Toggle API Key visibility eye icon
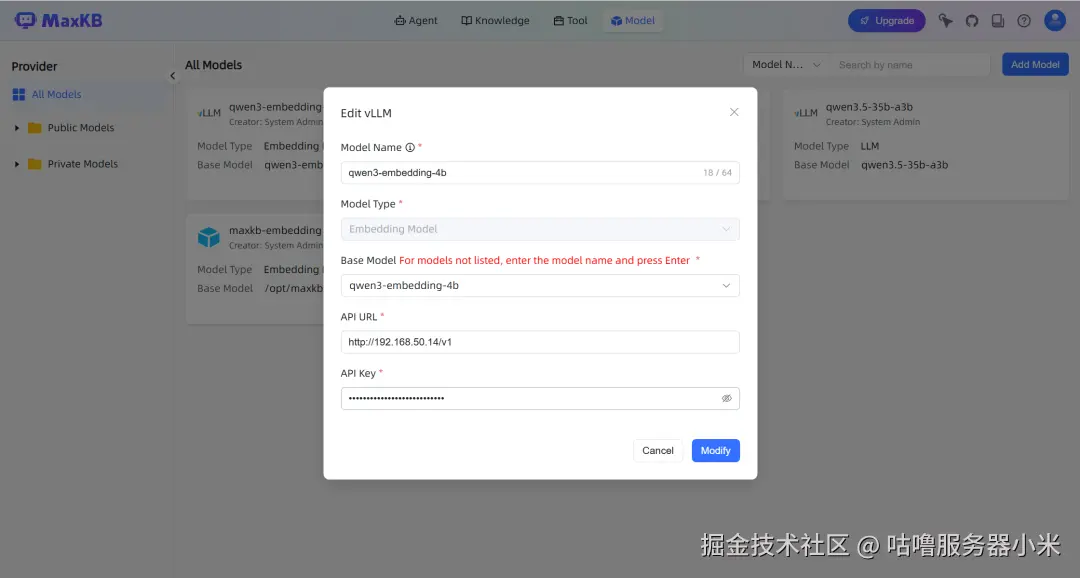 pyautogui.click(x=726, y=399)
